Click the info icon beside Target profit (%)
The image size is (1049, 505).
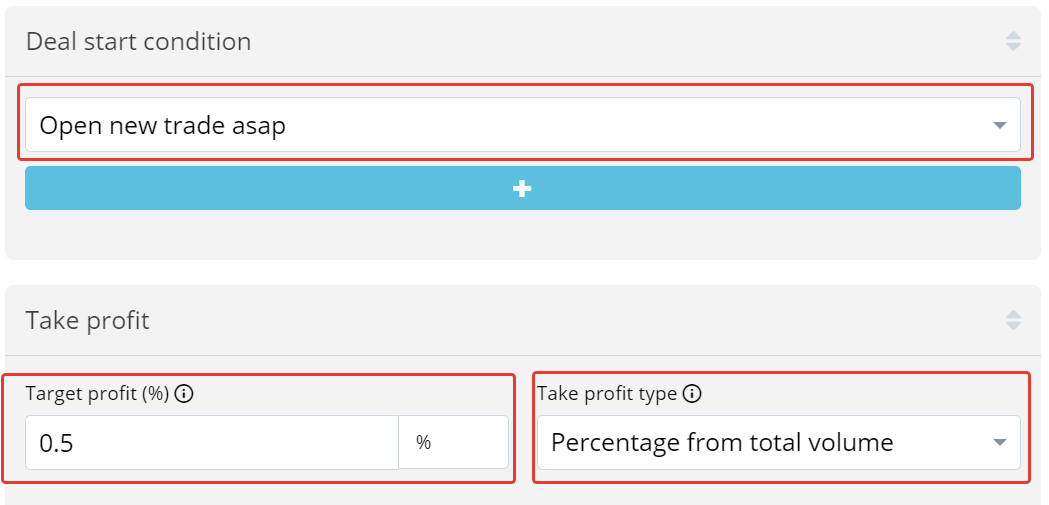184,394
